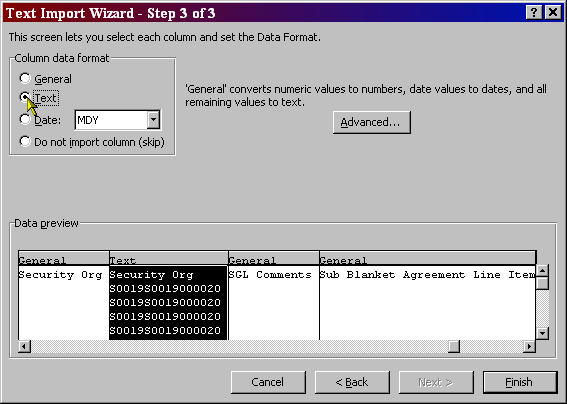Select the Date format radio button
This screenshot has width=567, height=404.
(25, 119)
